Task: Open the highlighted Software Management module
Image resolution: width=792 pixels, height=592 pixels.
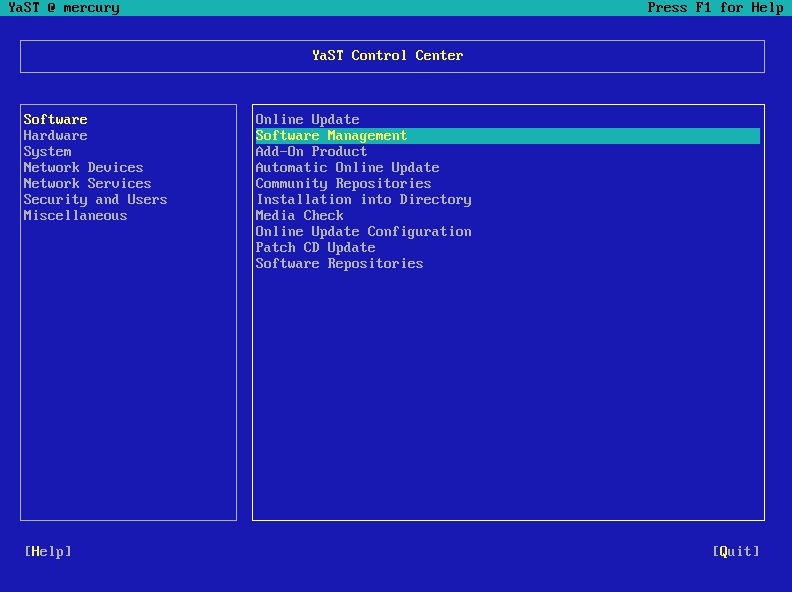Action: [x=508, y=136]
